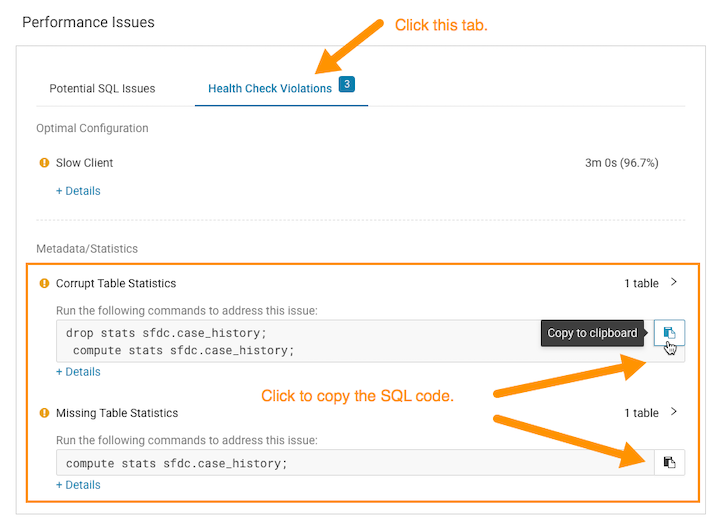
Task: Show Details under Corrupt Table Statistics
Action: 78,372
